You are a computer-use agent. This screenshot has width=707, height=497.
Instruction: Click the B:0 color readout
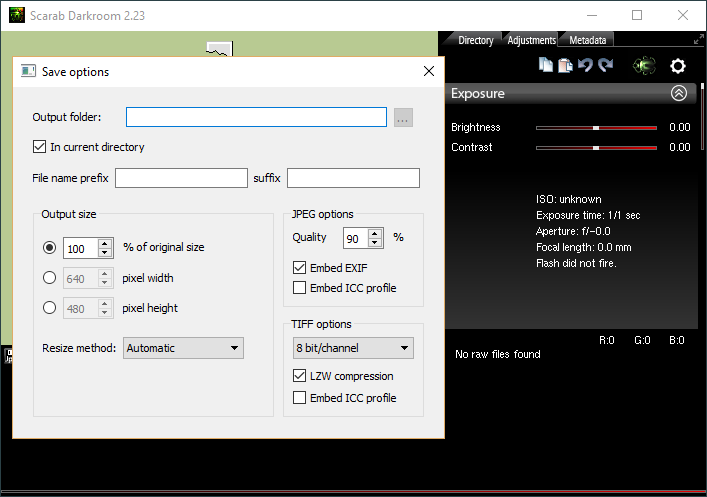pyautogui.click(x=676, y=340)
